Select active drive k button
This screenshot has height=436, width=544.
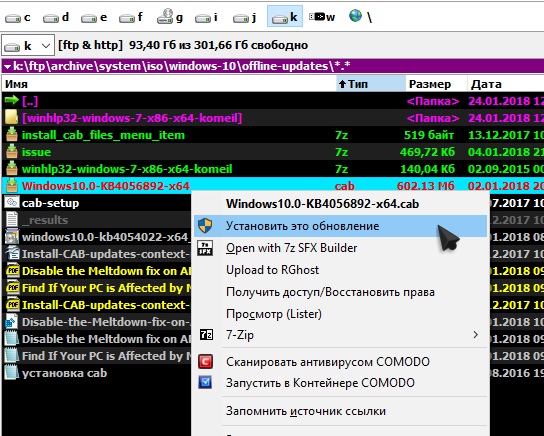[285, 16]
